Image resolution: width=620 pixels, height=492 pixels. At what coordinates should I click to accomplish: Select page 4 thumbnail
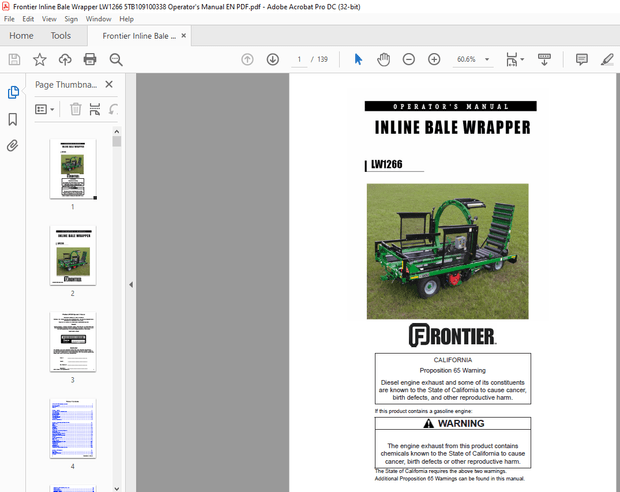pyautogui.click(x=73, y=429)
